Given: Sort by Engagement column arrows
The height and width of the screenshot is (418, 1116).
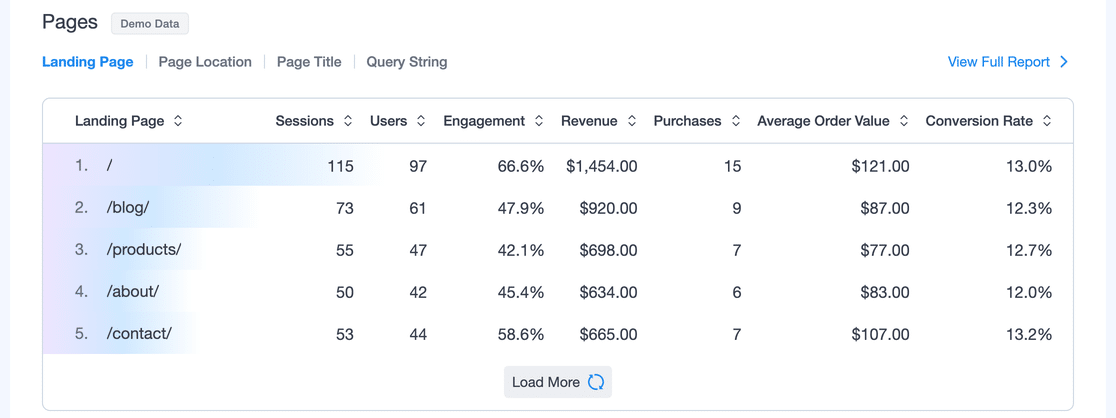Looking at the screenshot, I should (x=539, y=121).
